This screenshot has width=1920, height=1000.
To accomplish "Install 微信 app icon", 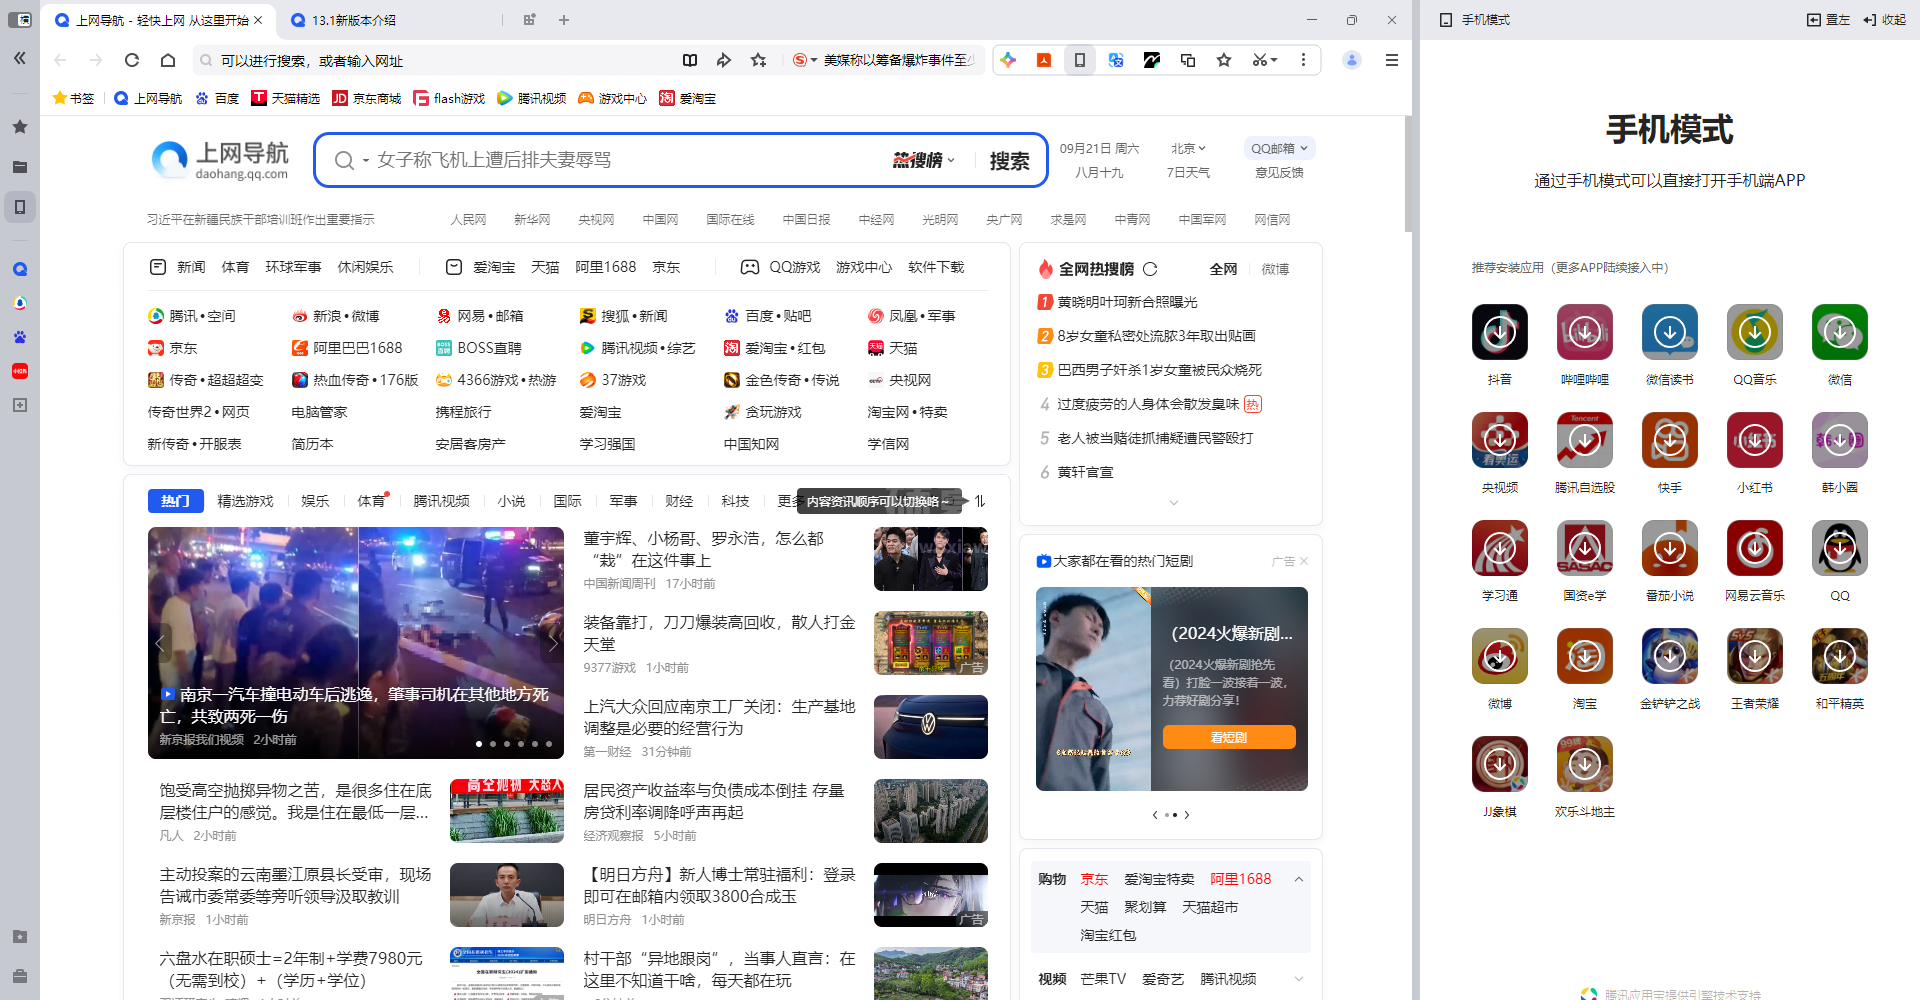I will click(1840, 332).
